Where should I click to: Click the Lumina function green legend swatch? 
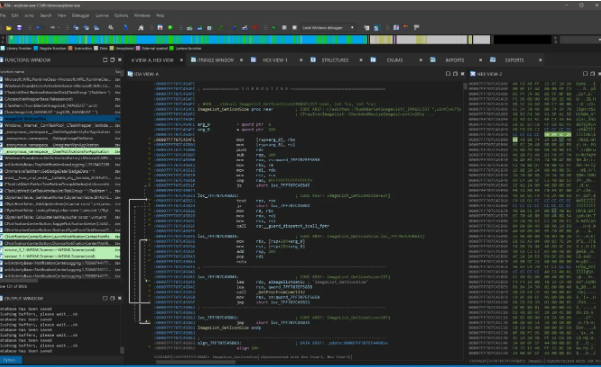(172, 48)
